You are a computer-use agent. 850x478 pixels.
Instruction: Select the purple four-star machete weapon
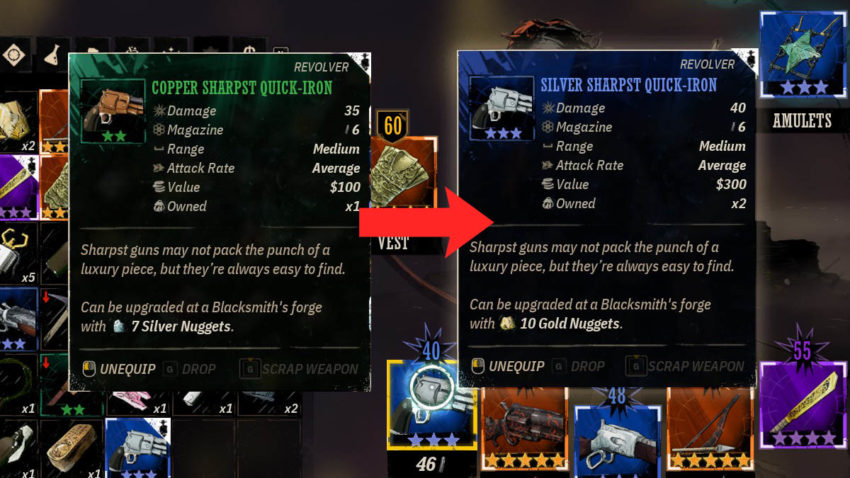coord(803,405)
